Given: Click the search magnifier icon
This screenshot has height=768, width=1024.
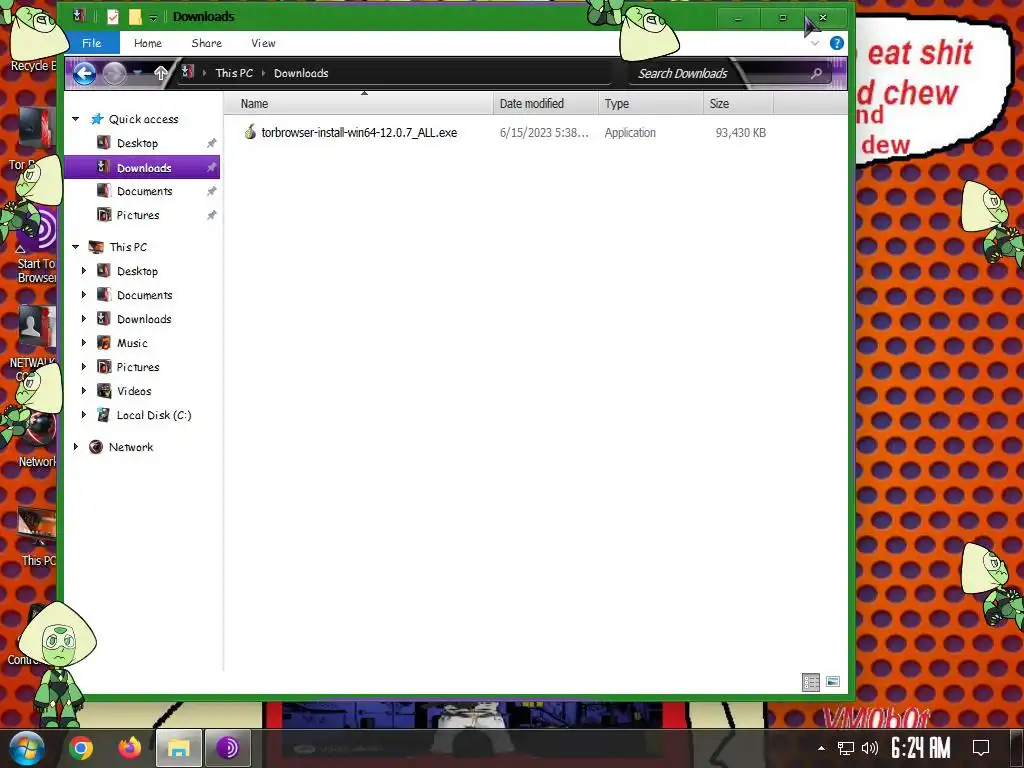Looking at the screenshot, I should pyautogui.click(x=816, y=73).
